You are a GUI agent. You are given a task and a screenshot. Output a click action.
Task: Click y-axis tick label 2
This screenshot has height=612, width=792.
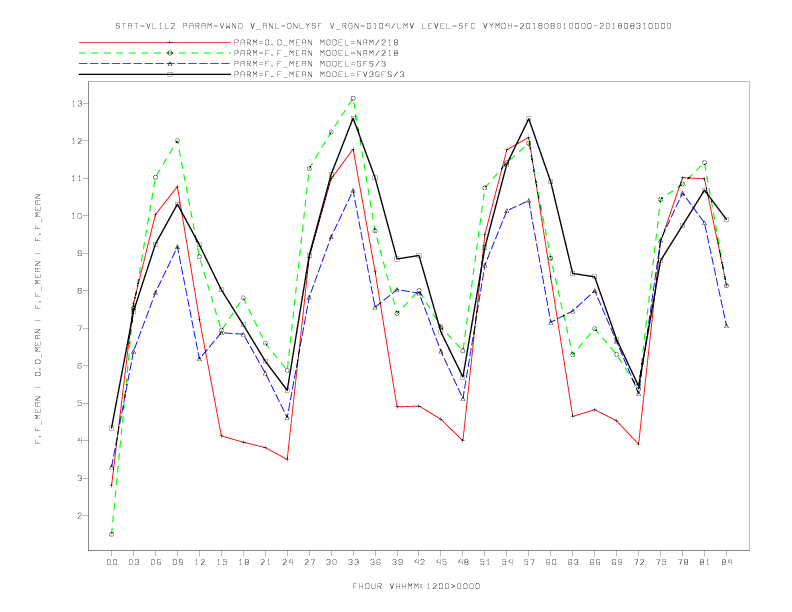(79, 516)
